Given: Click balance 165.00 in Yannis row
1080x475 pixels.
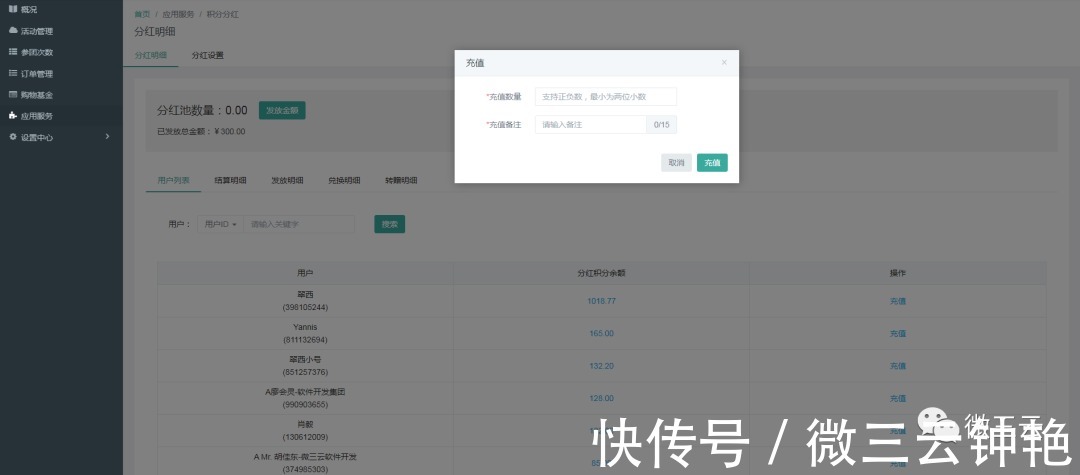Looking at the screenshot, I should (601, 334).
